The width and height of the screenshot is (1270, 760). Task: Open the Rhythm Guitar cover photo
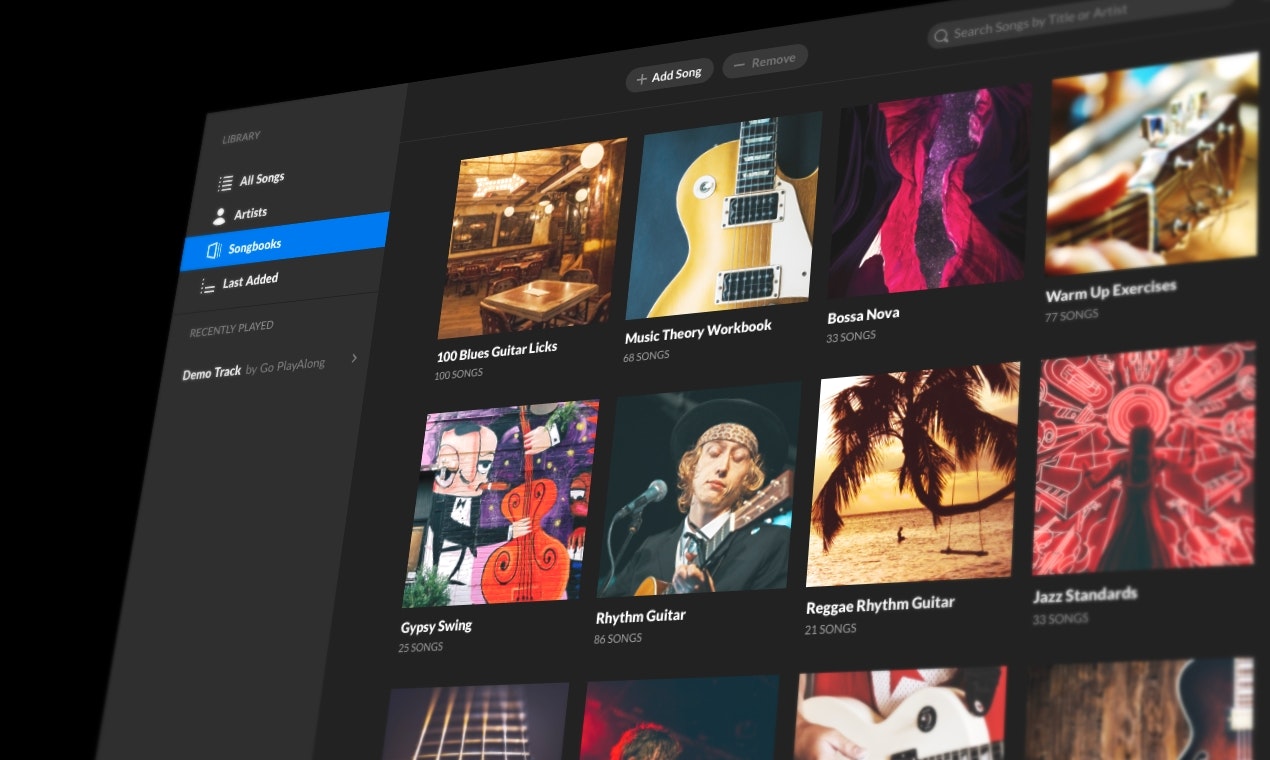click(x=699, y=489)
